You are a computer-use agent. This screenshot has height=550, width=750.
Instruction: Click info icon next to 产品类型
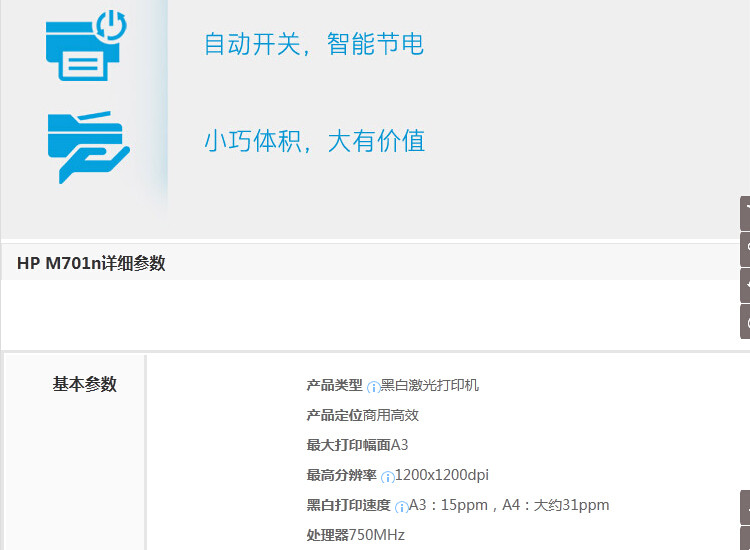click(373, 387)
